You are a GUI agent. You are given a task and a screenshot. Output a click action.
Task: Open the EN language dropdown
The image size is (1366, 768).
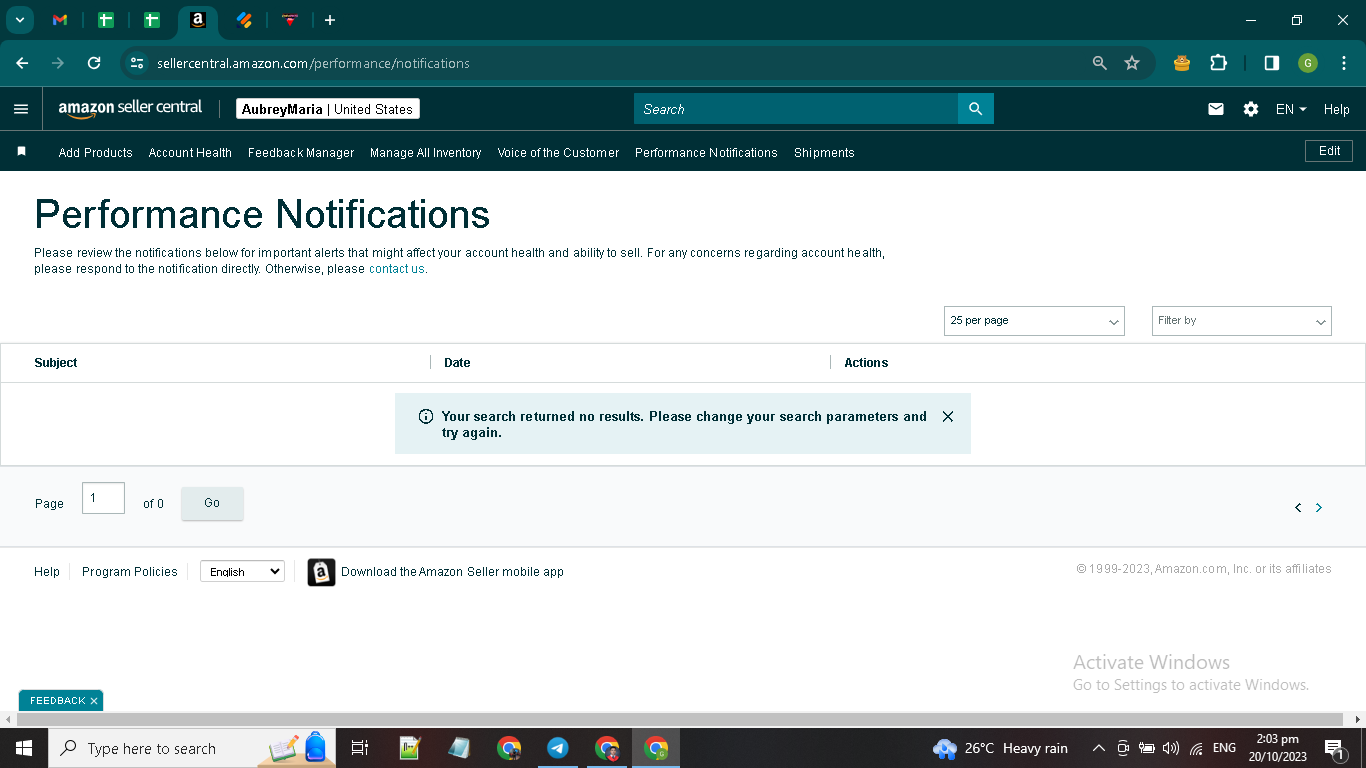[x=1291, y=109]
